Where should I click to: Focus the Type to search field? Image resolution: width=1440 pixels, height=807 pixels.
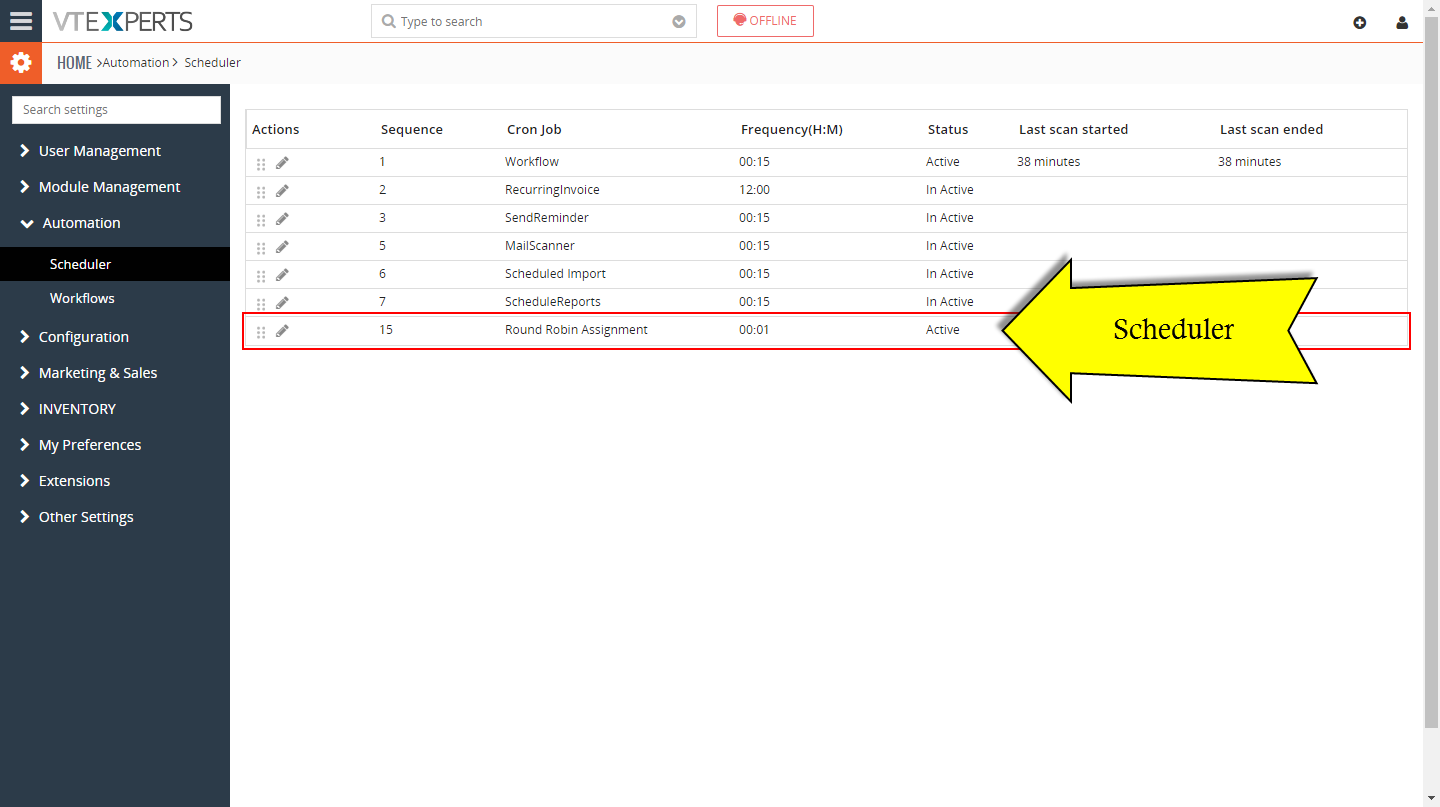534,21
